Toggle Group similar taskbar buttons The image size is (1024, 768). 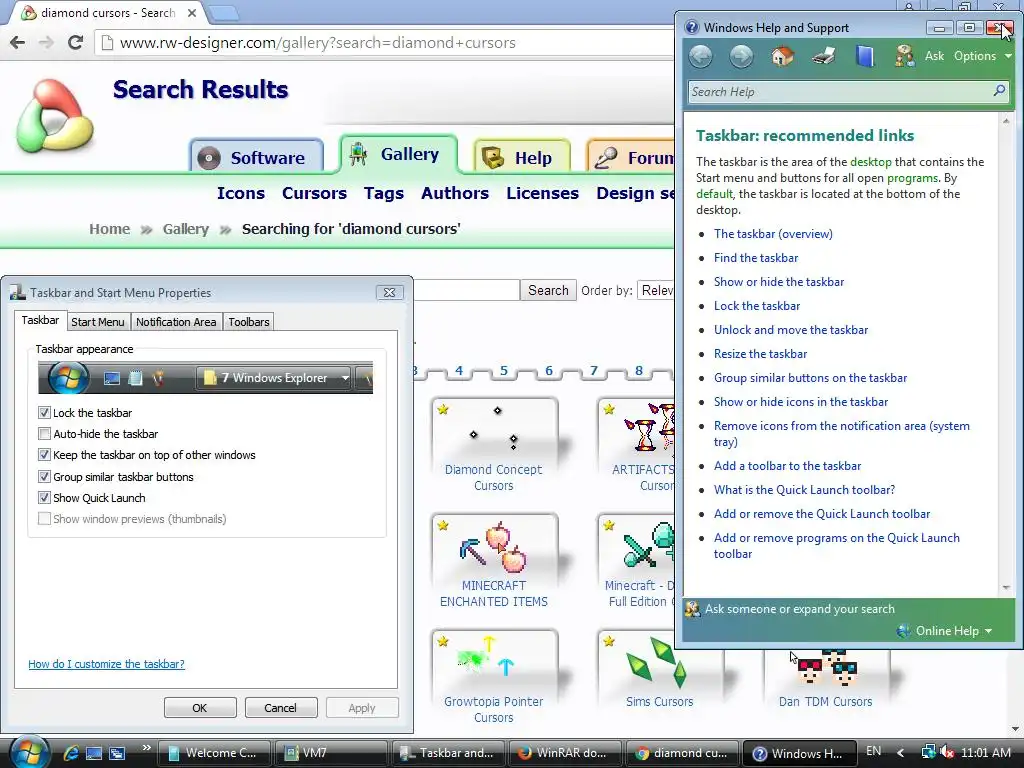44,477
